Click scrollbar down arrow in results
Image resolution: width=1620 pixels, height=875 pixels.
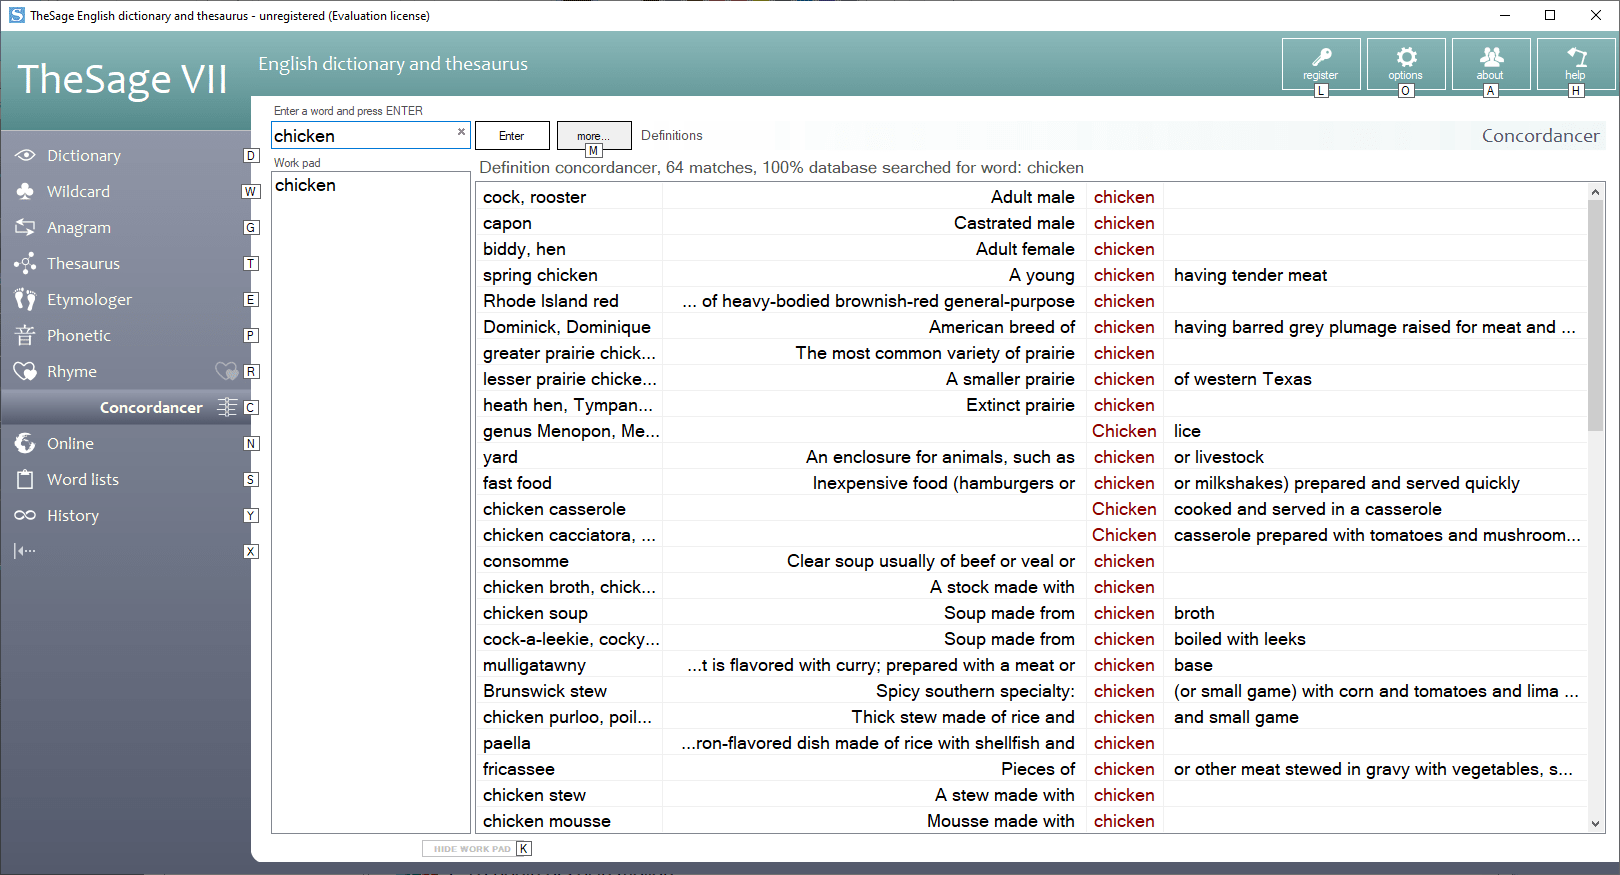pos(1595,824)
